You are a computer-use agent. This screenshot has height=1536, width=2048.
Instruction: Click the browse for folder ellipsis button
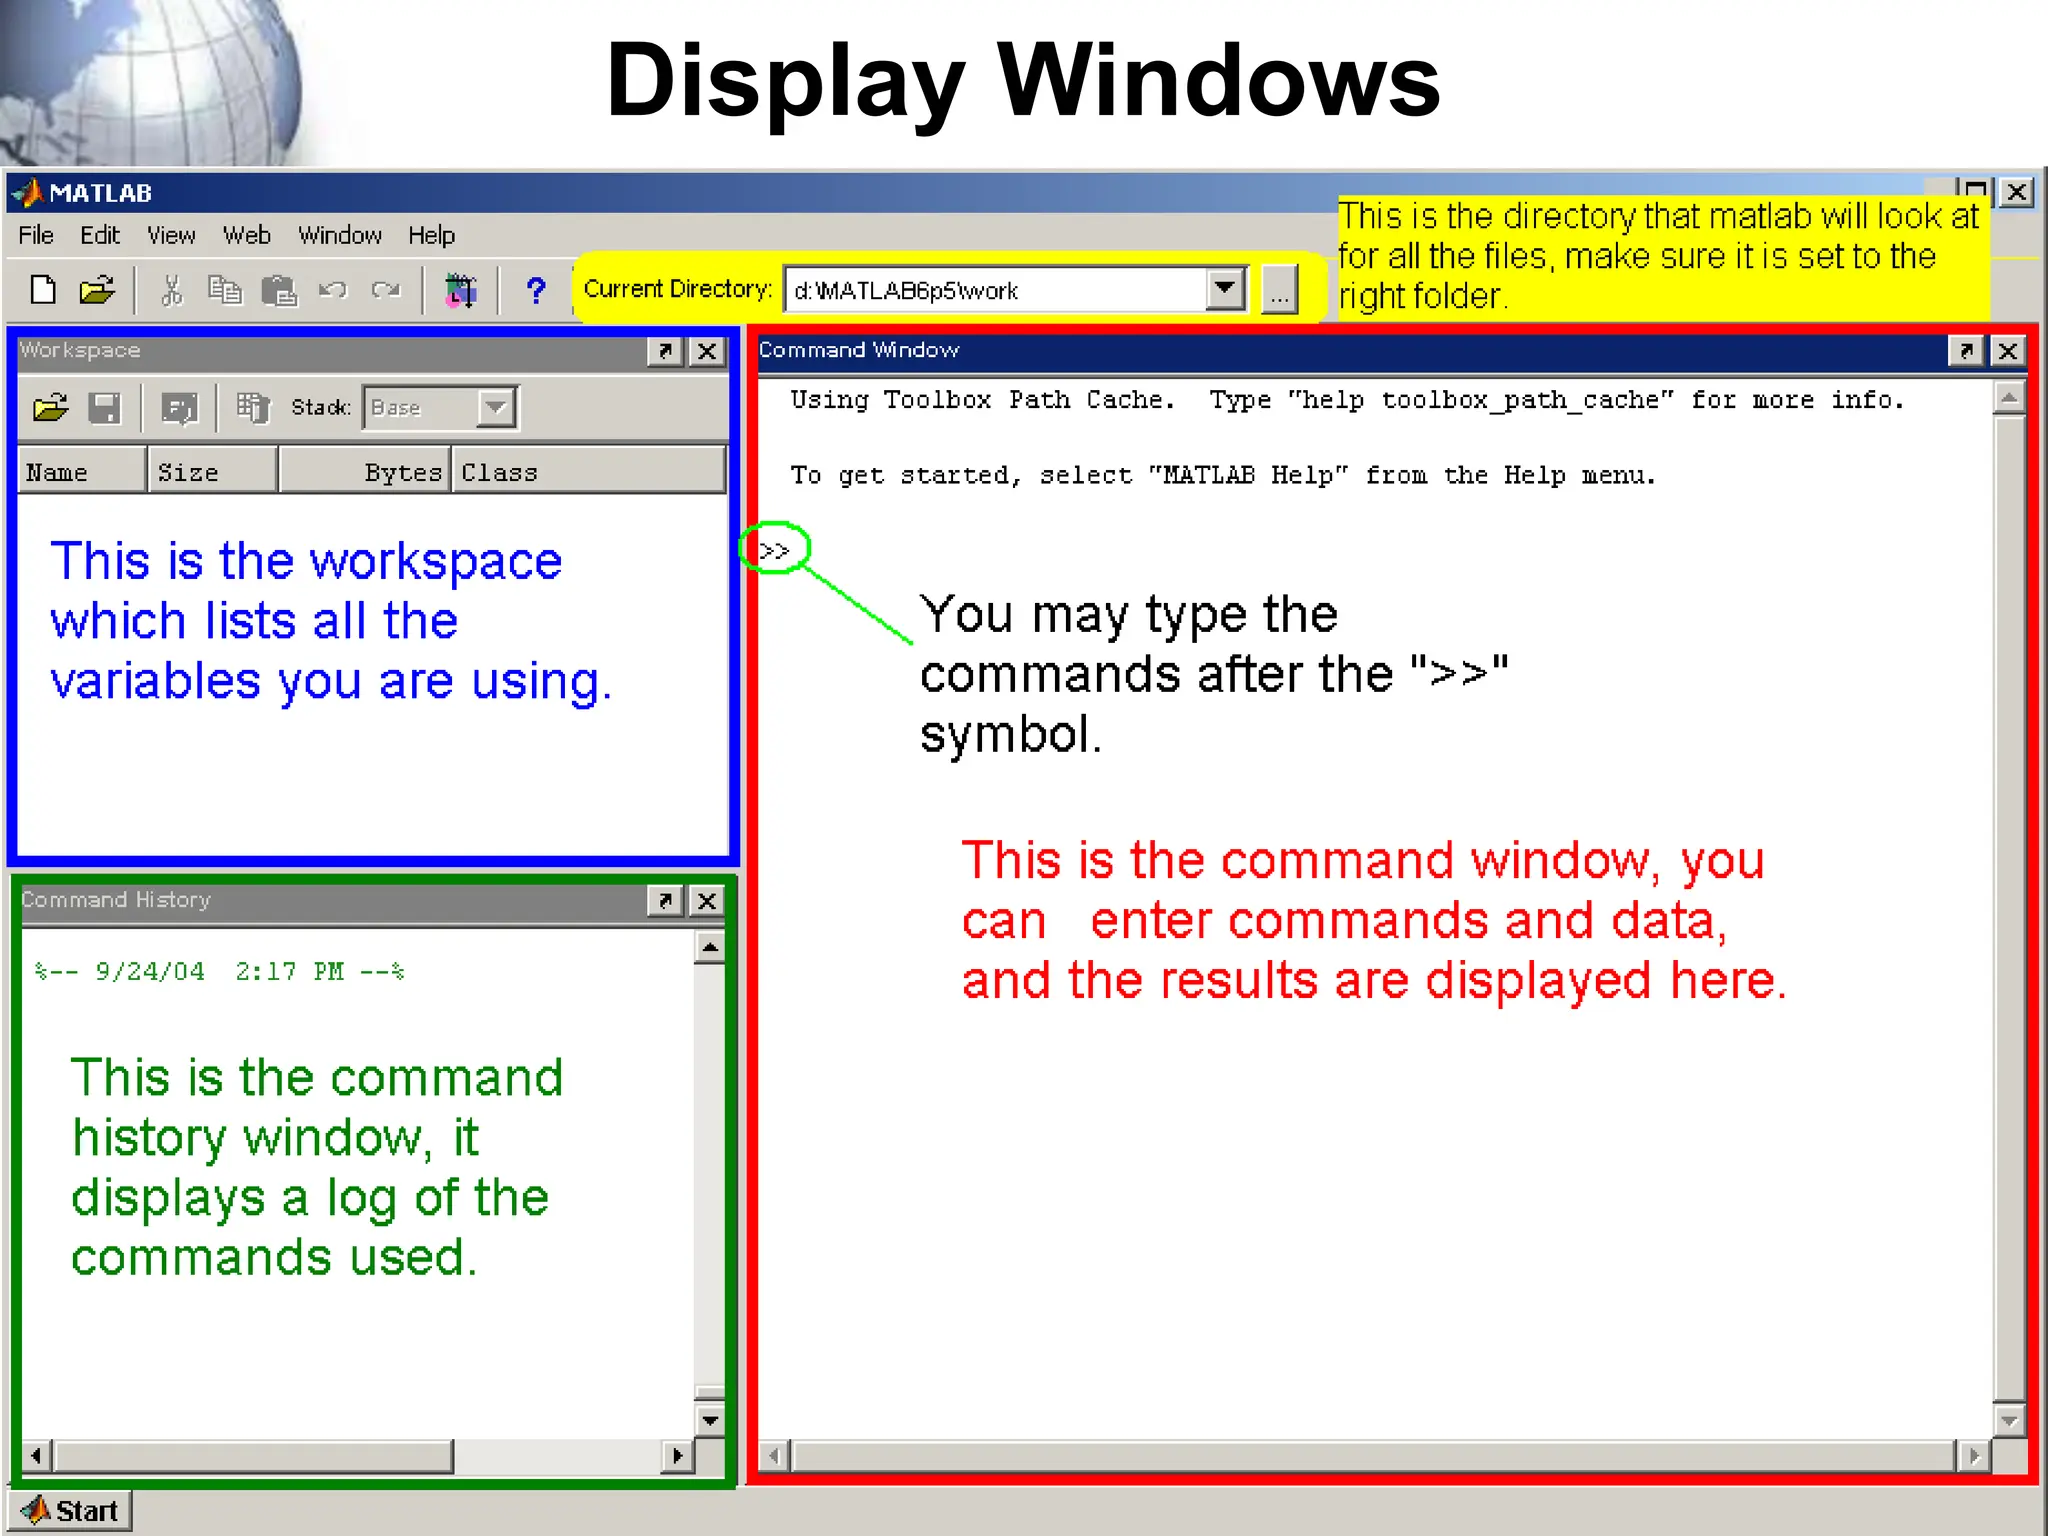(x=1279, y=290)
